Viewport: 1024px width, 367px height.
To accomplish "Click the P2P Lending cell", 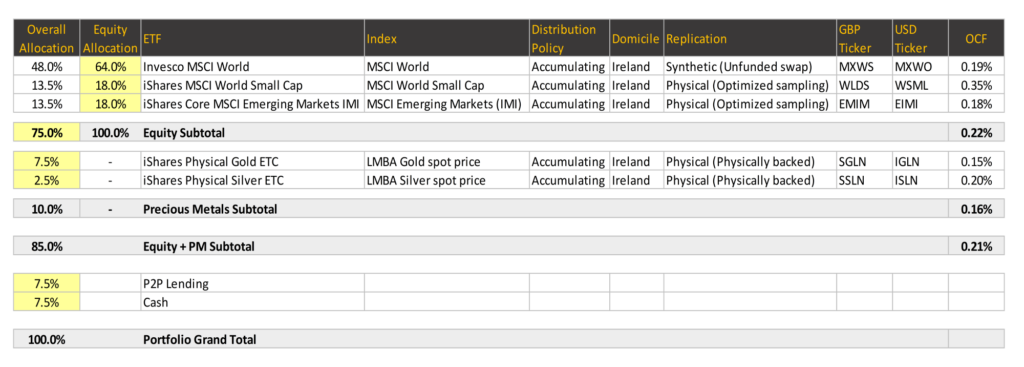I will (252, 283).
